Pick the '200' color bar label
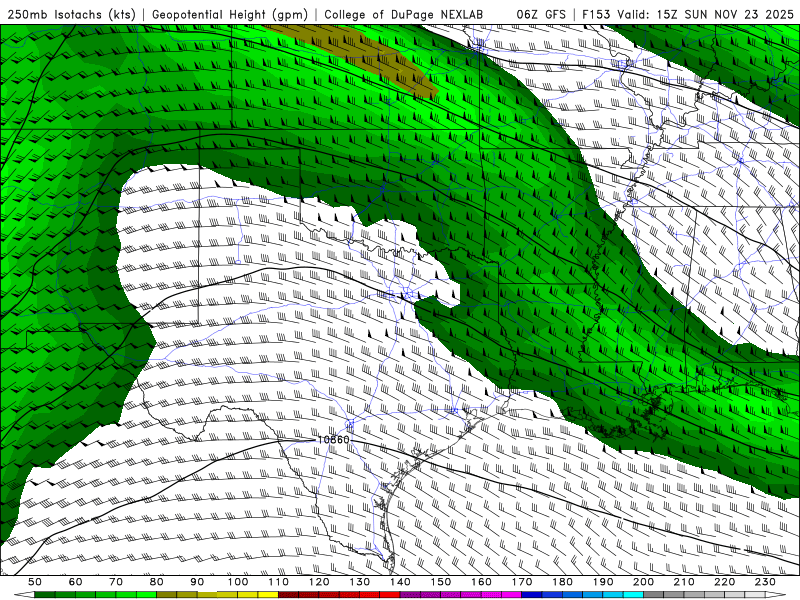This screenshot has height=600, width=800. (x=643, y=582)
